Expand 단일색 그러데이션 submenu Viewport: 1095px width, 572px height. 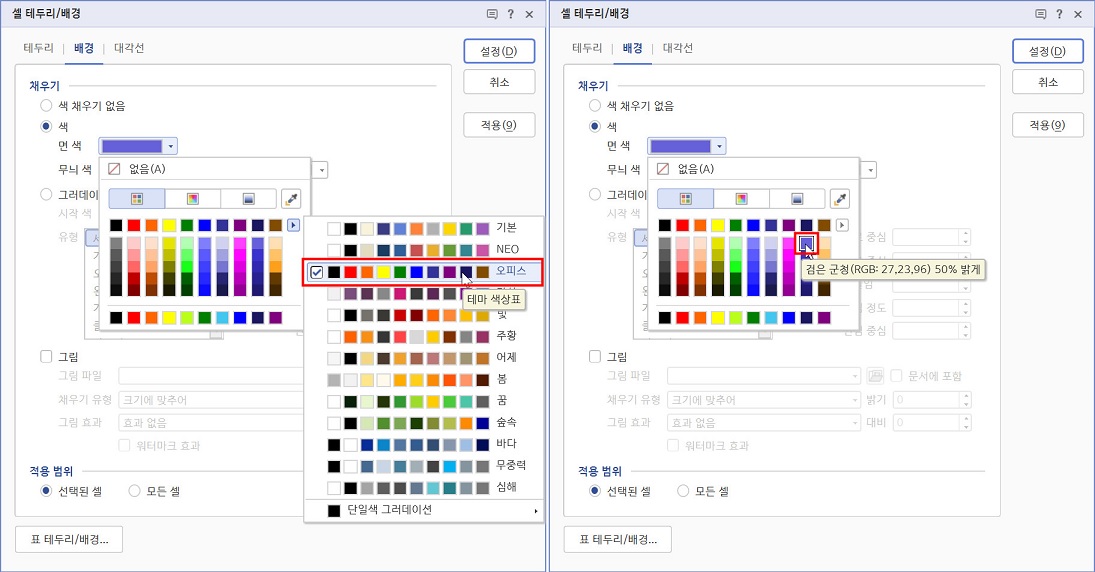tap(424, 511)
